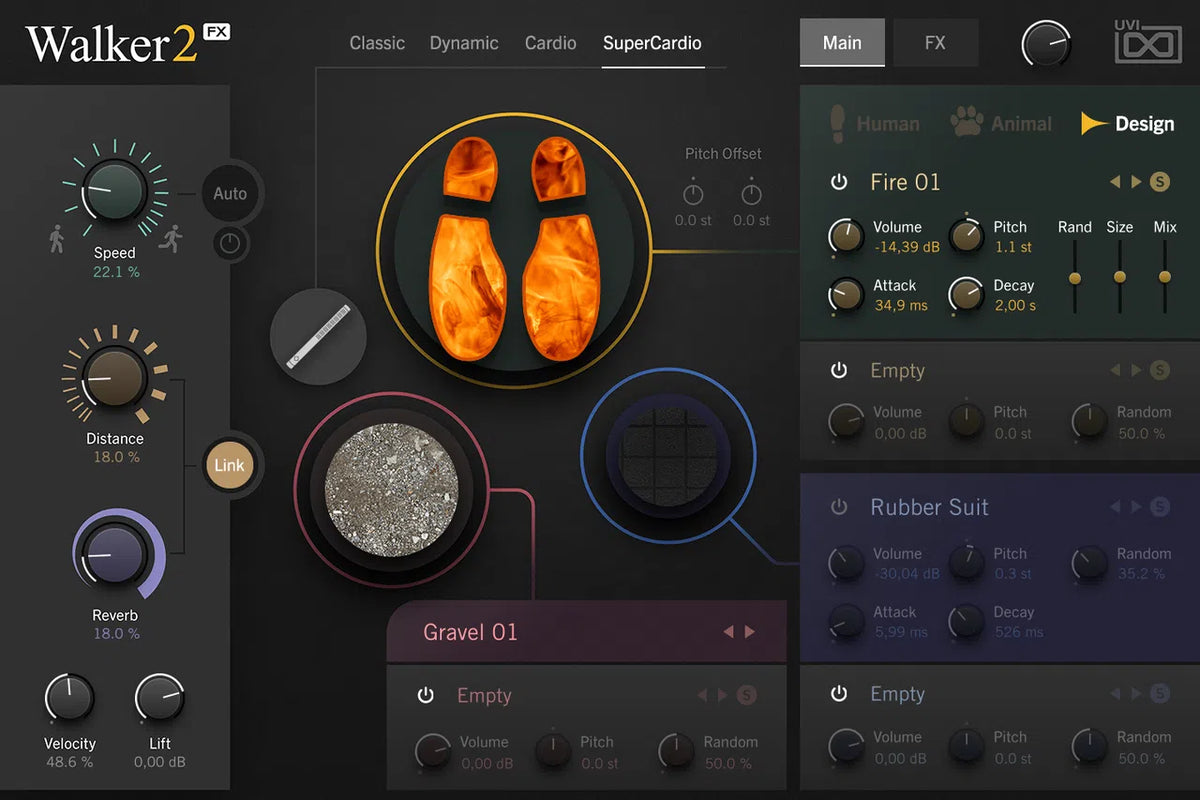Select previous preset for Fire 01

point(1116,182)
